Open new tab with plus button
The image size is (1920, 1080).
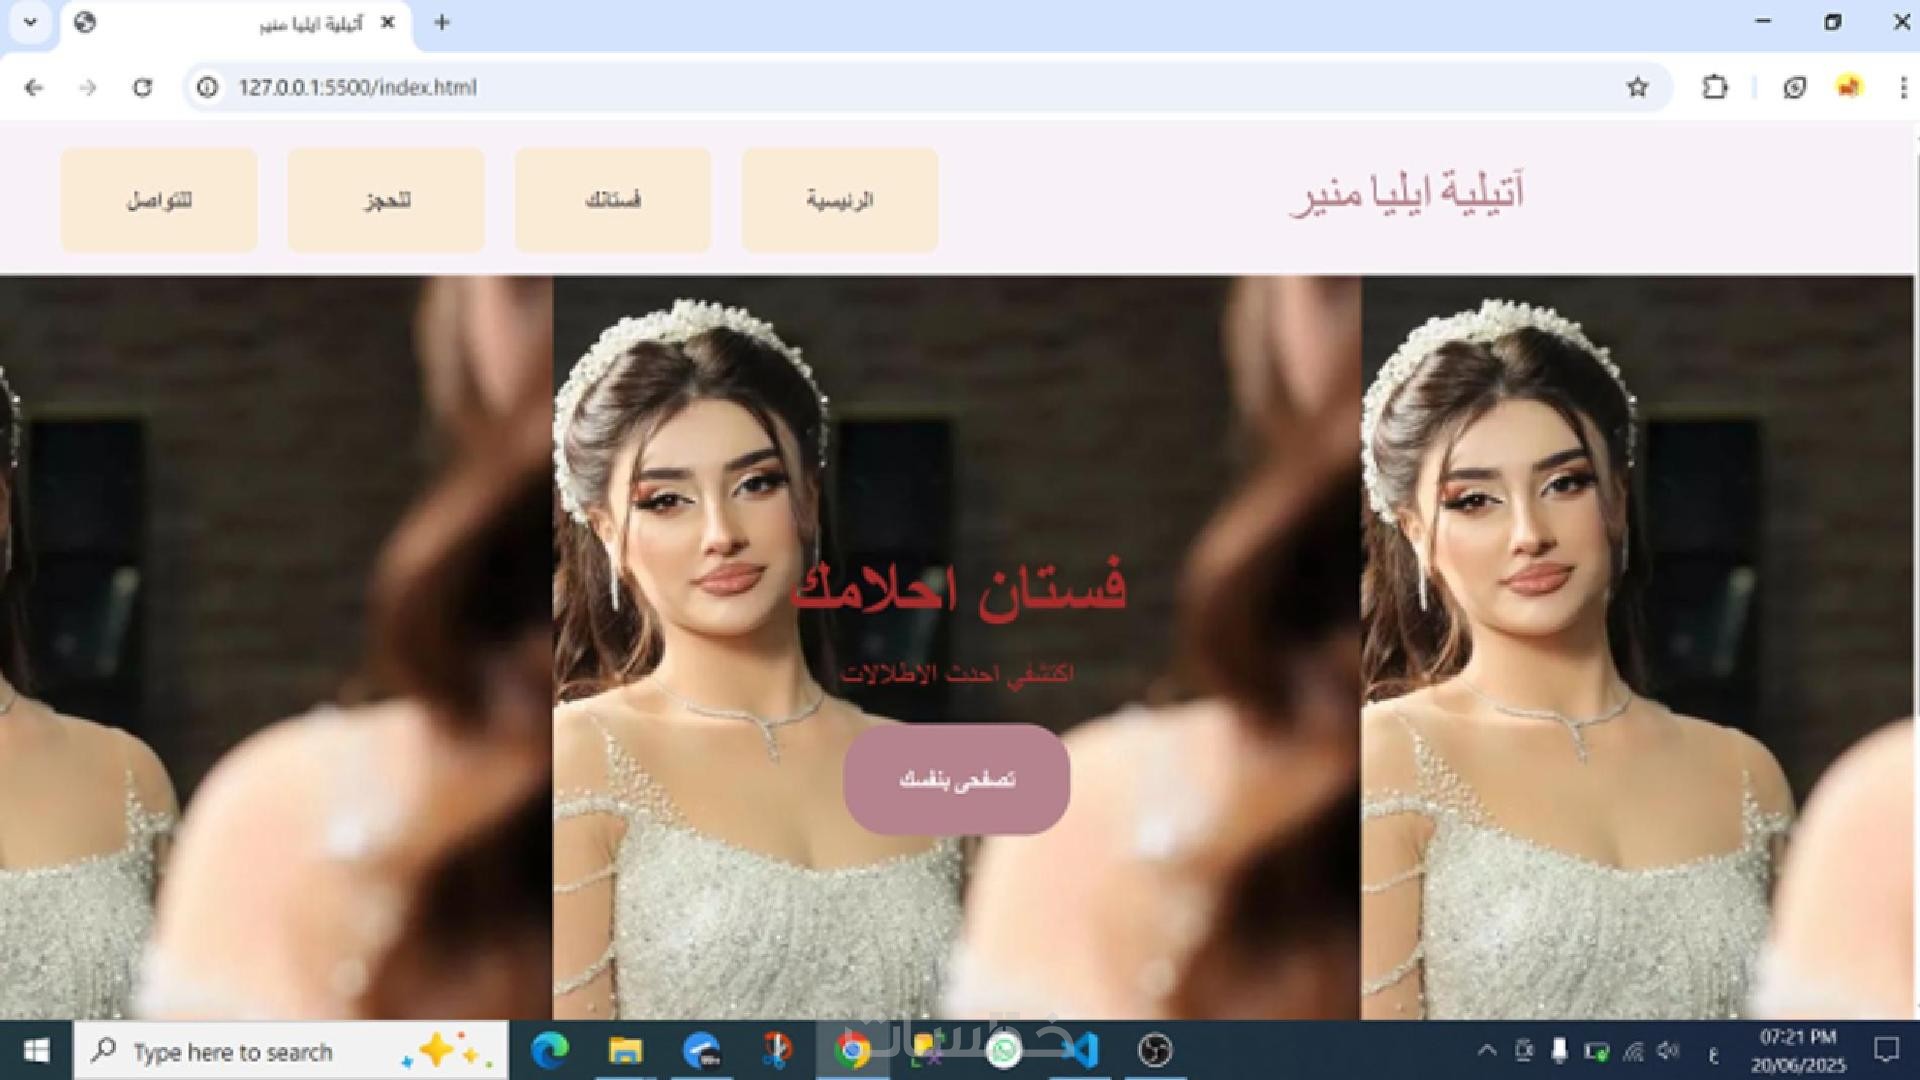(442, 22)
